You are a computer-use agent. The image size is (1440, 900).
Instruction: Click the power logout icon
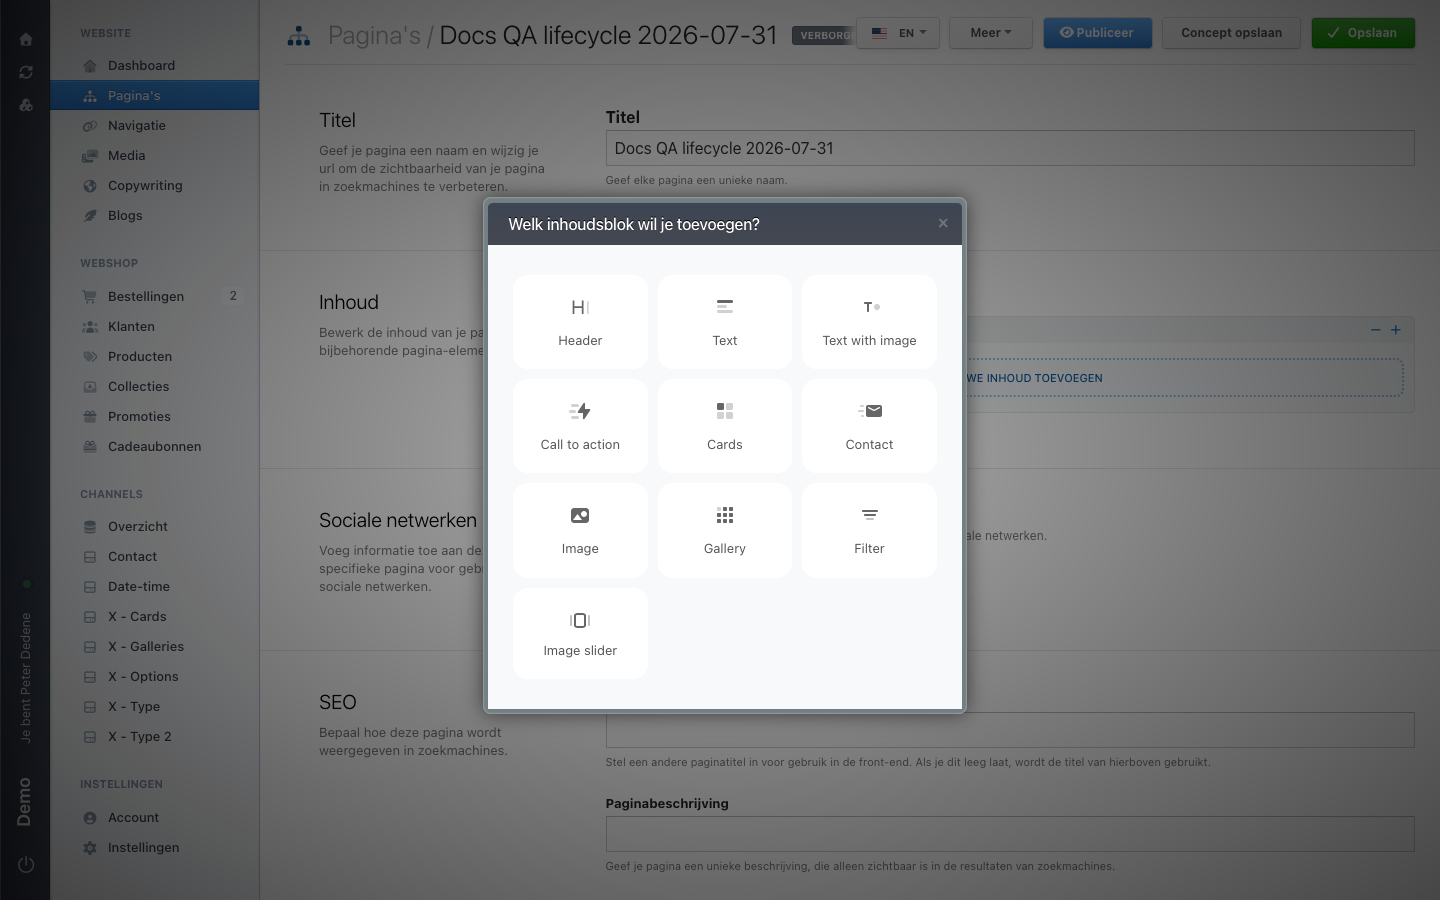(x=26, y=864)
